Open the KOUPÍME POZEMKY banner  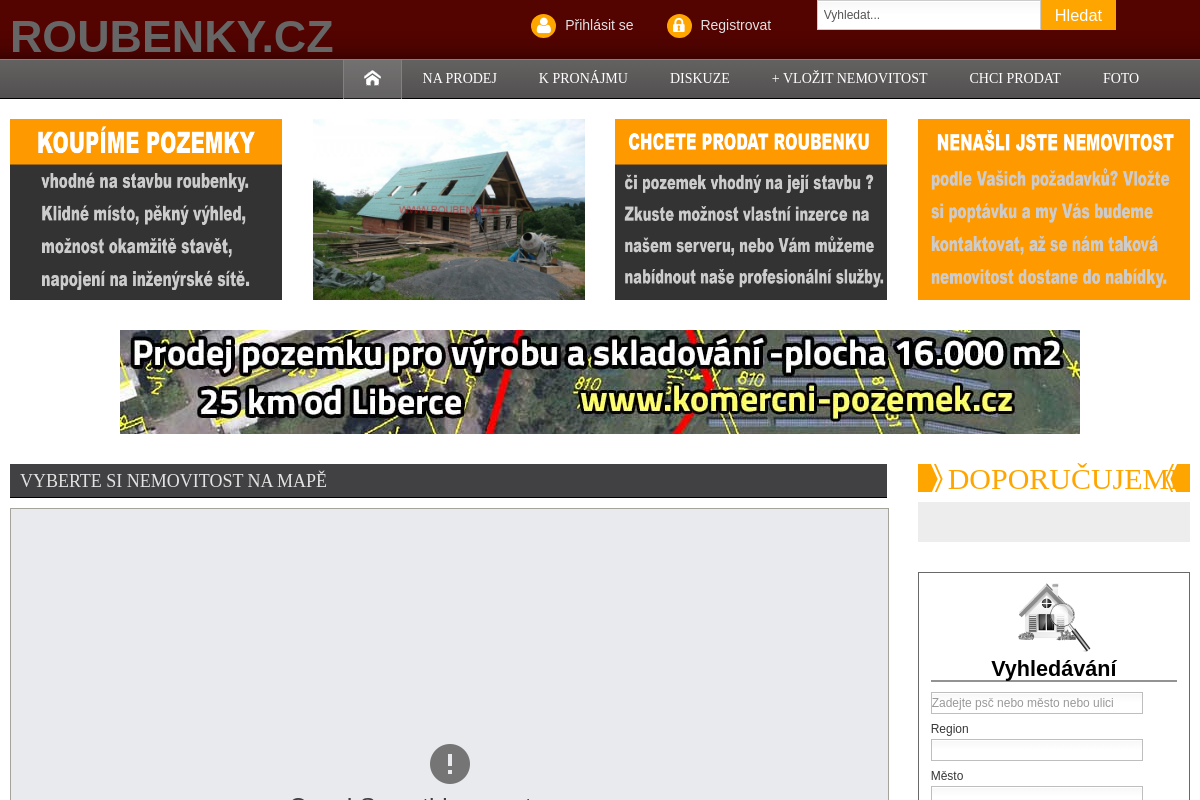point(146,209)
